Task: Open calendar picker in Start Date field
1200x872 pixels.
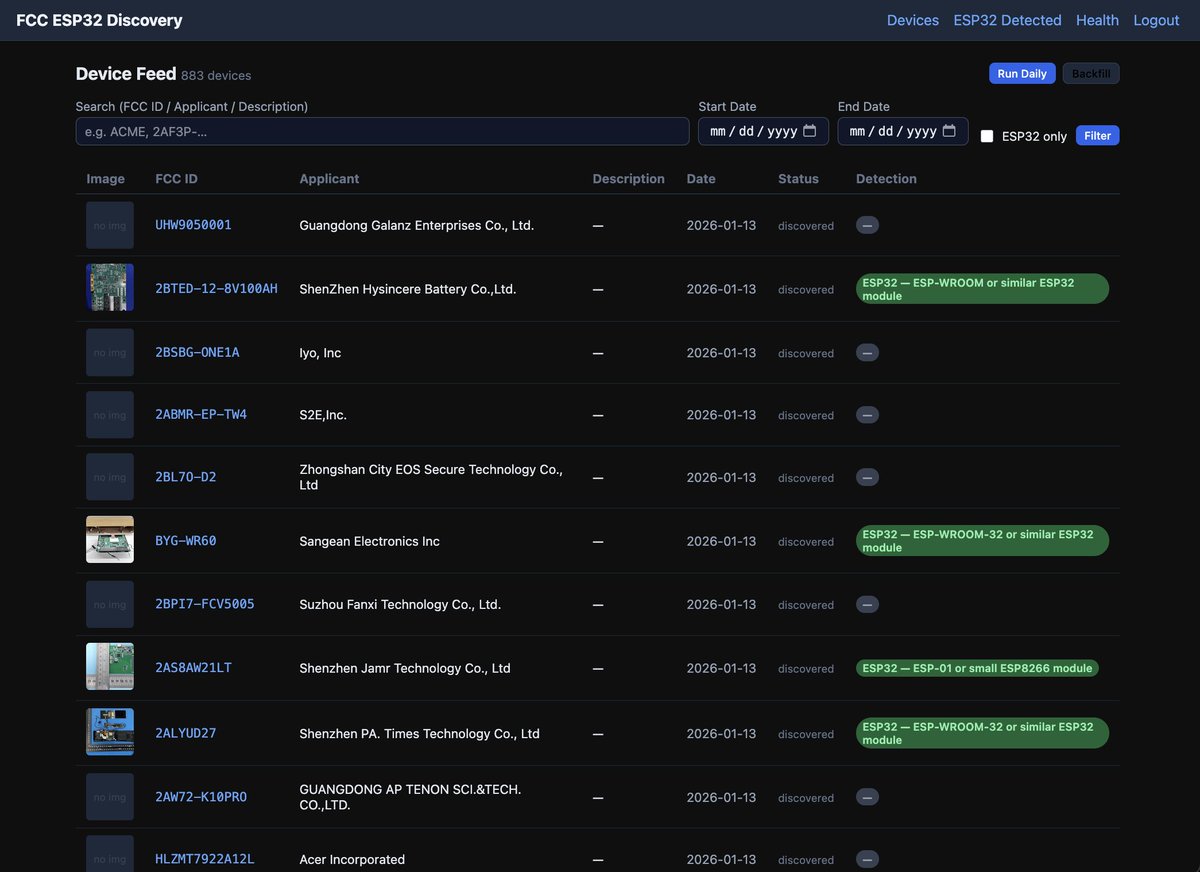Action: [x=810, y=131]
